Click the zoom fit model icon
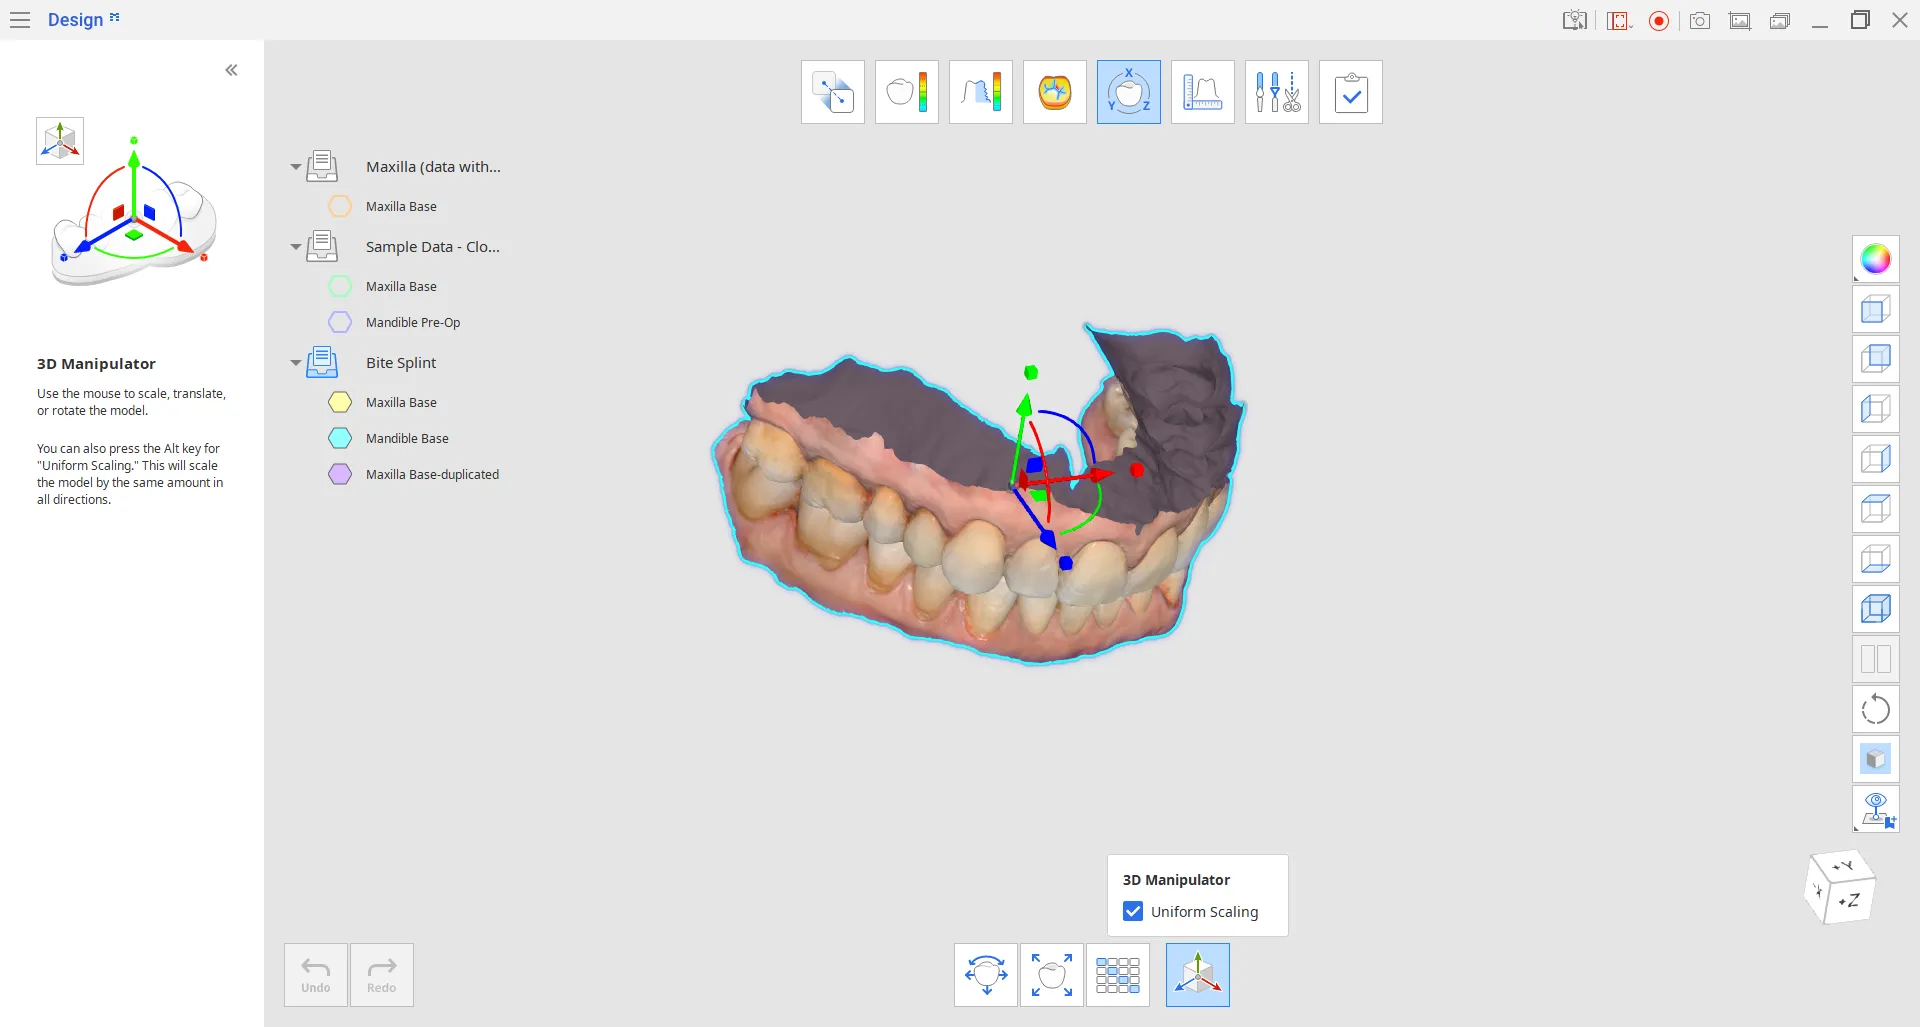 coord(1051,975)
